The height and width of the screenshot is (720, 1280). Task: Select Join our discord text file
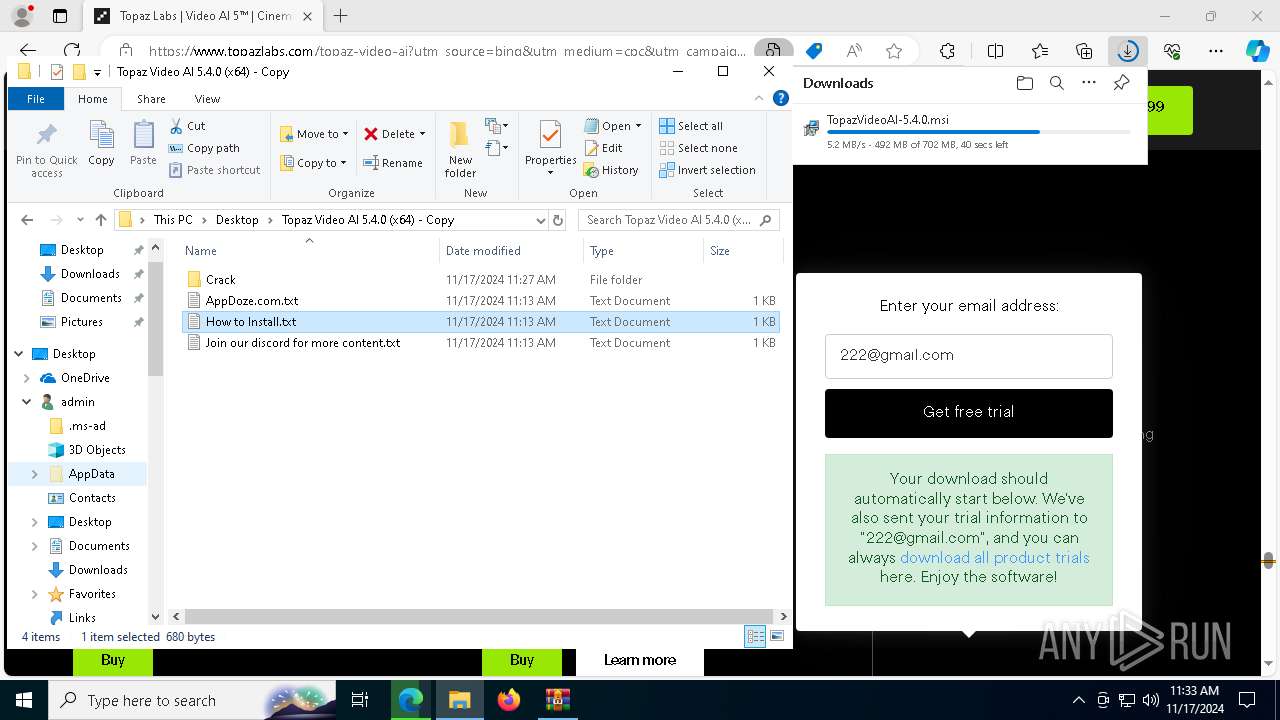coord(302,343)
